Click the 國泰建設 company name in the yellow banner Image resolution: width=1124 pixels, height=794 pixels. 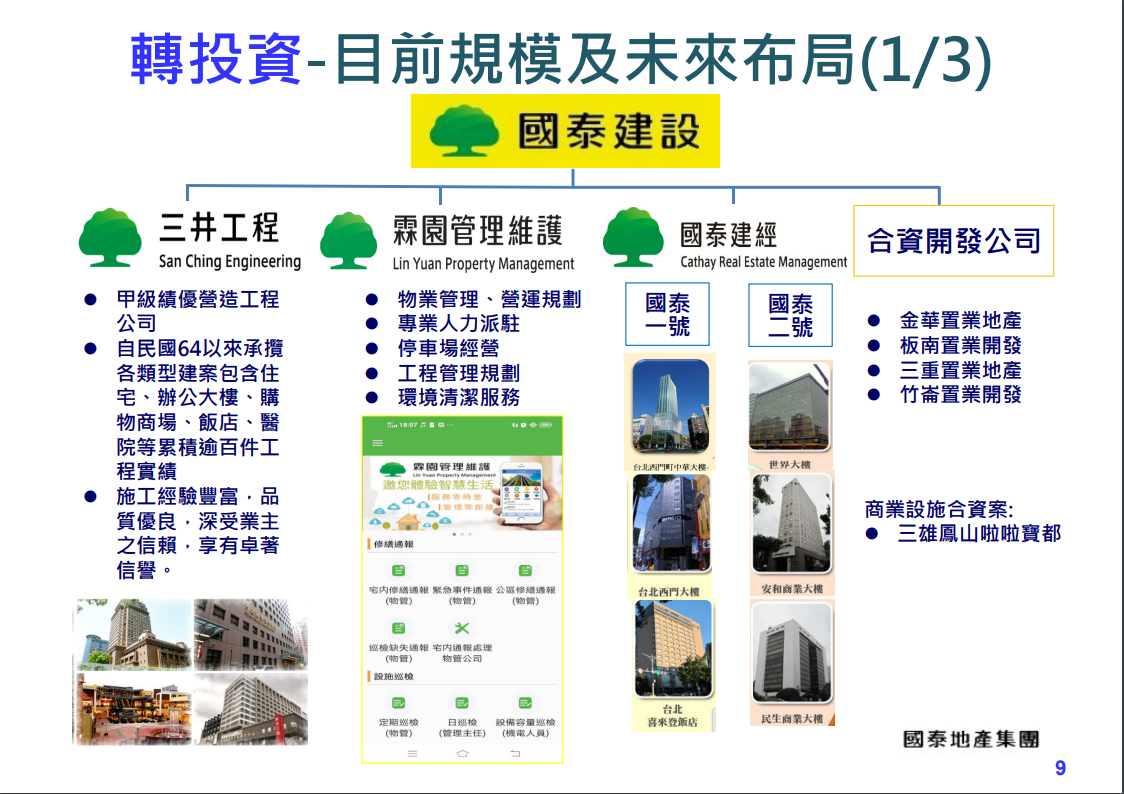click(609, 131)
